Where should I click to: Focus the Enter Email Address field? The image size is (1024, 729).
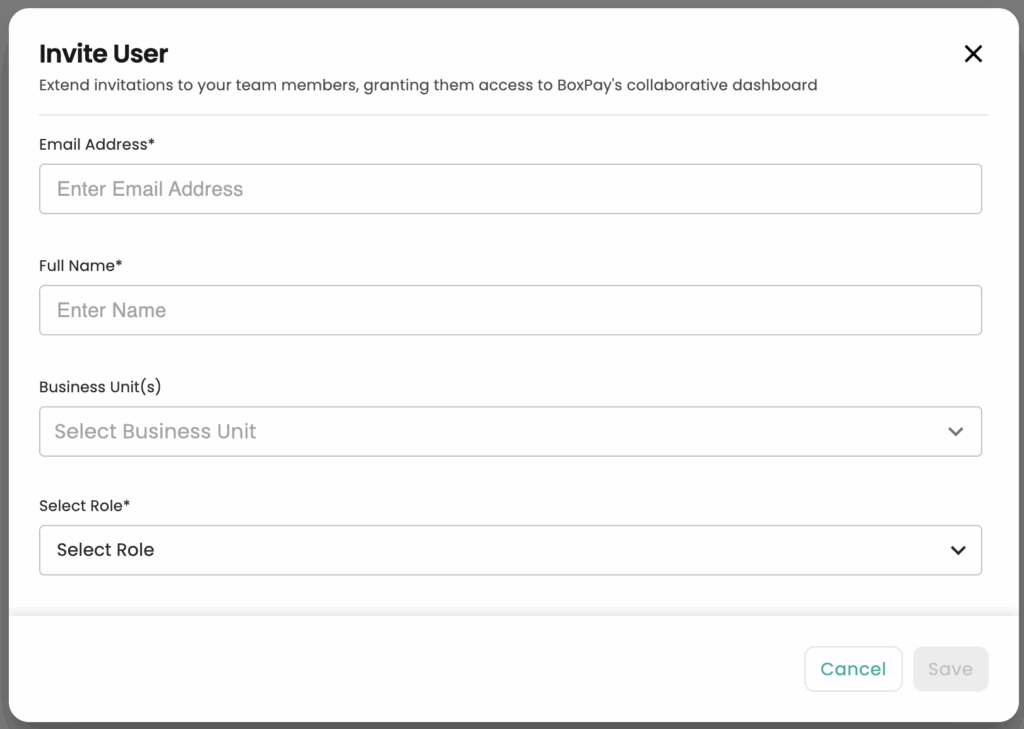click(510, 189)
